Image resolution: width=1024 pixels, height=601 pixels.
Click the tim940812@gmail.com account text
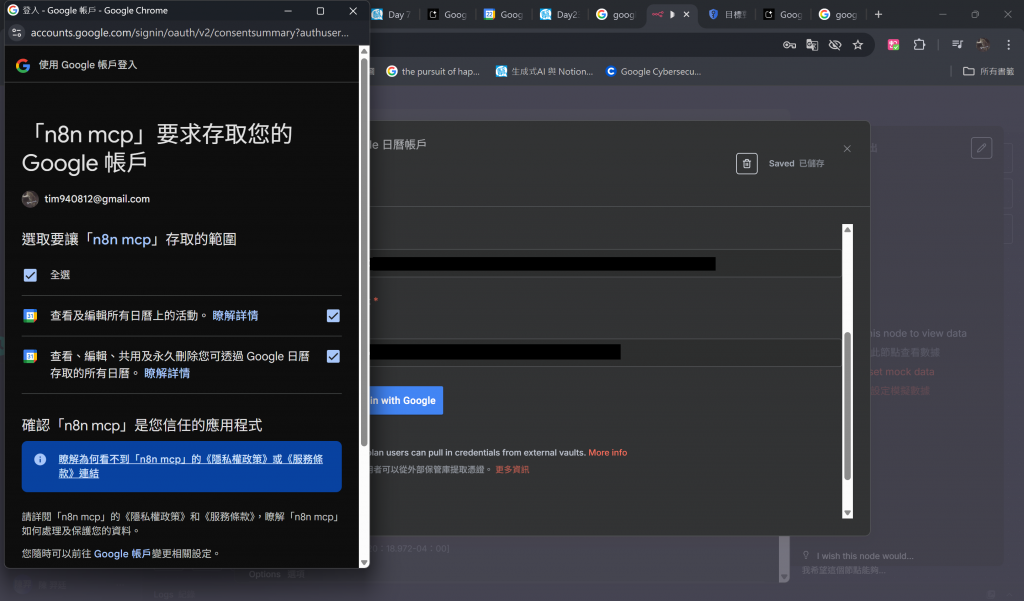pyautogui.click(x=97, y=199)
